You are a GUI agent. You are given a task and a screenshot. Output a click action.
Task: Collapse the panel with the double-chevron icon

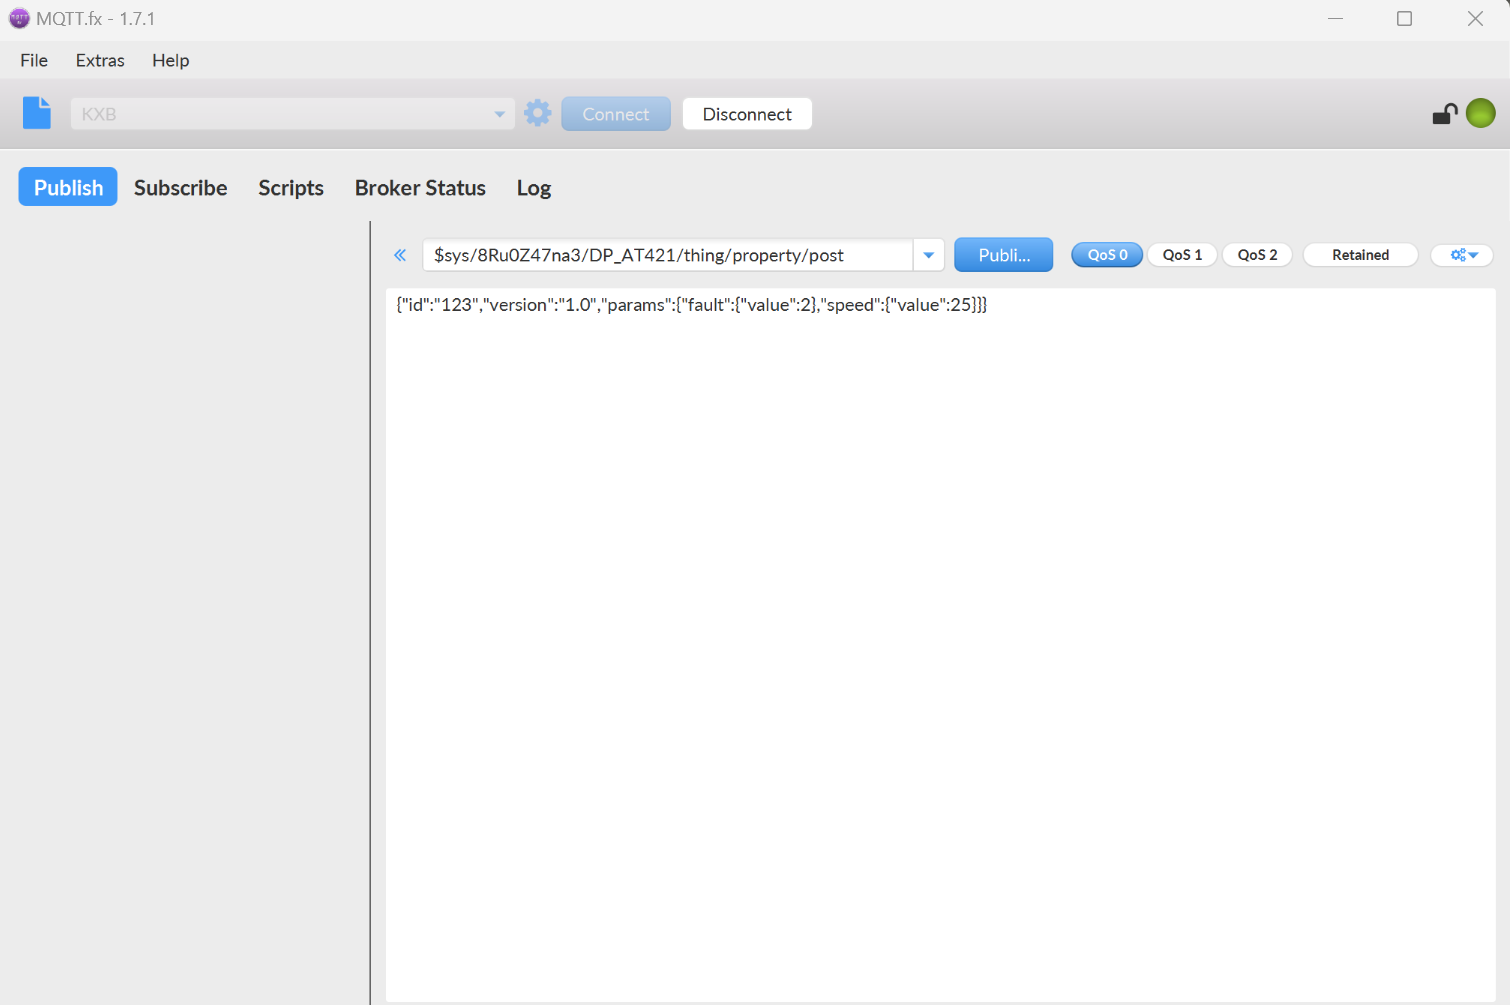400,255
